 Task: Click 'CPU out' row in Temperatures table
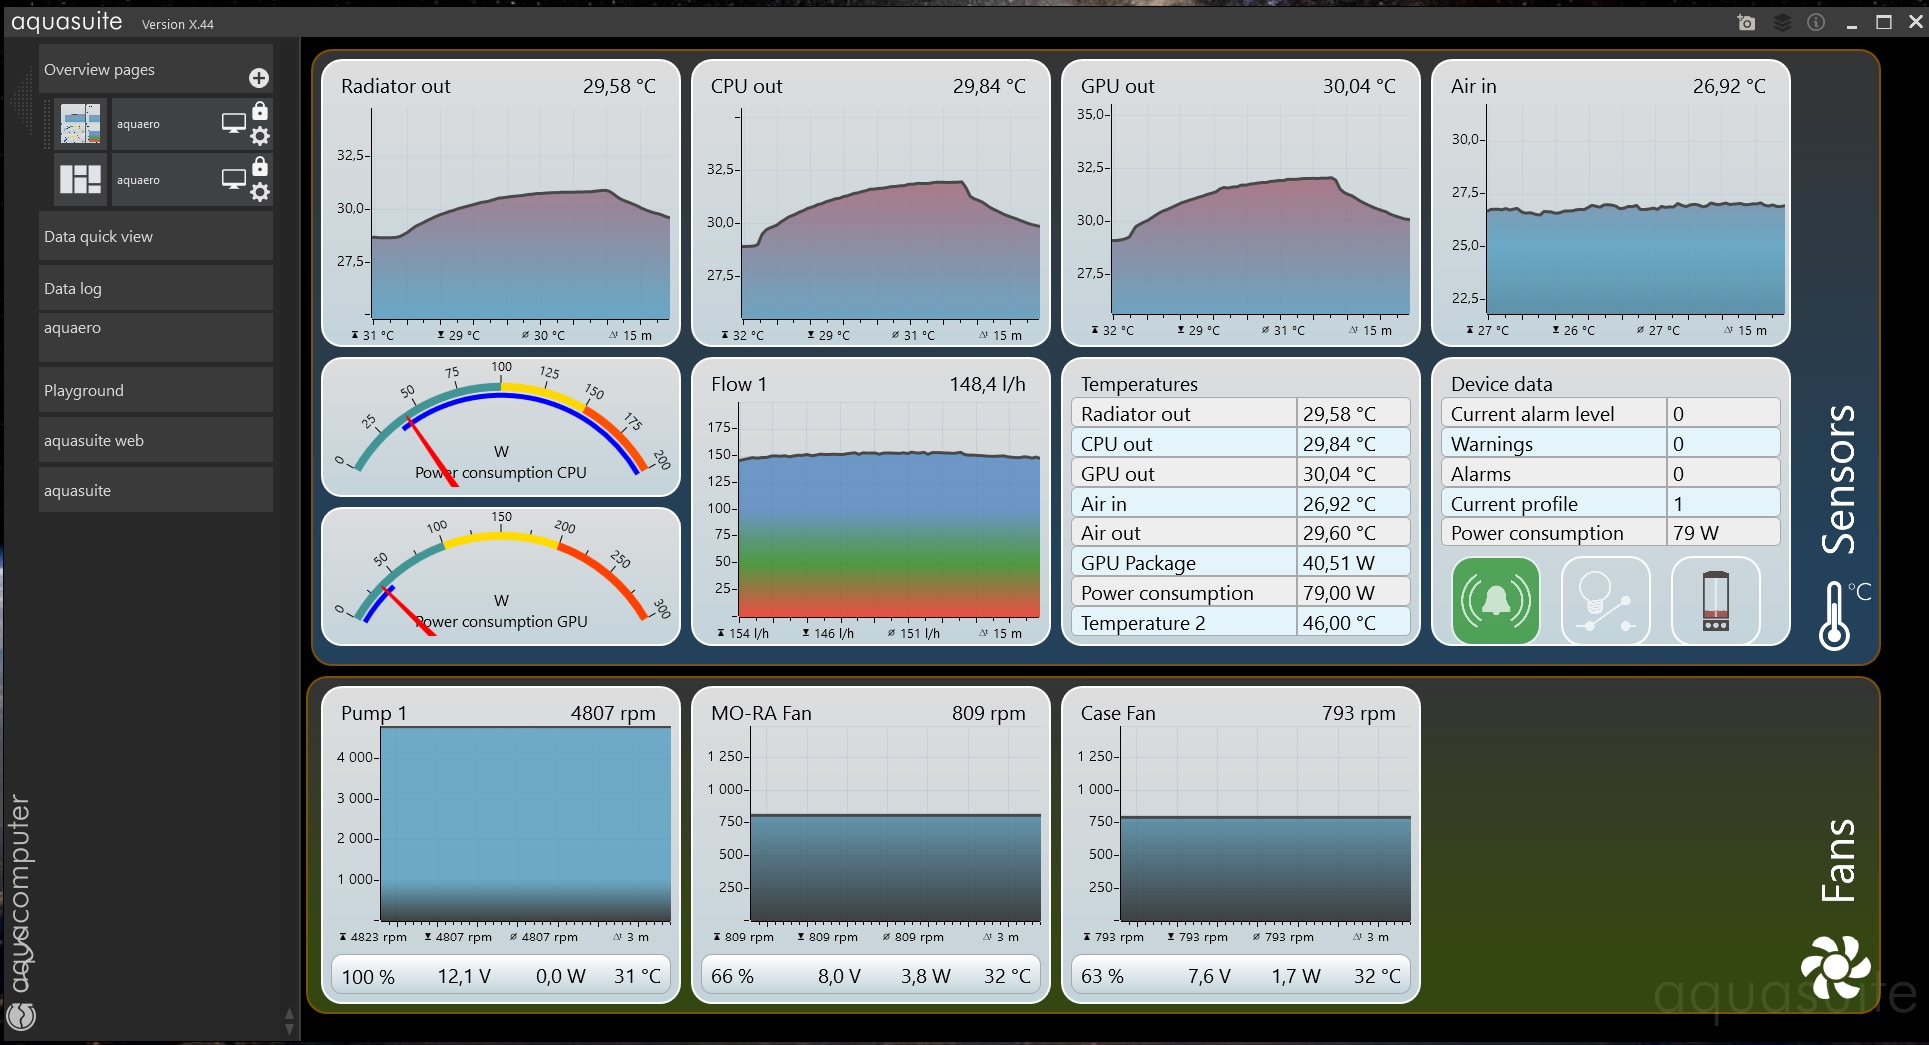[x=1241, y=443]
